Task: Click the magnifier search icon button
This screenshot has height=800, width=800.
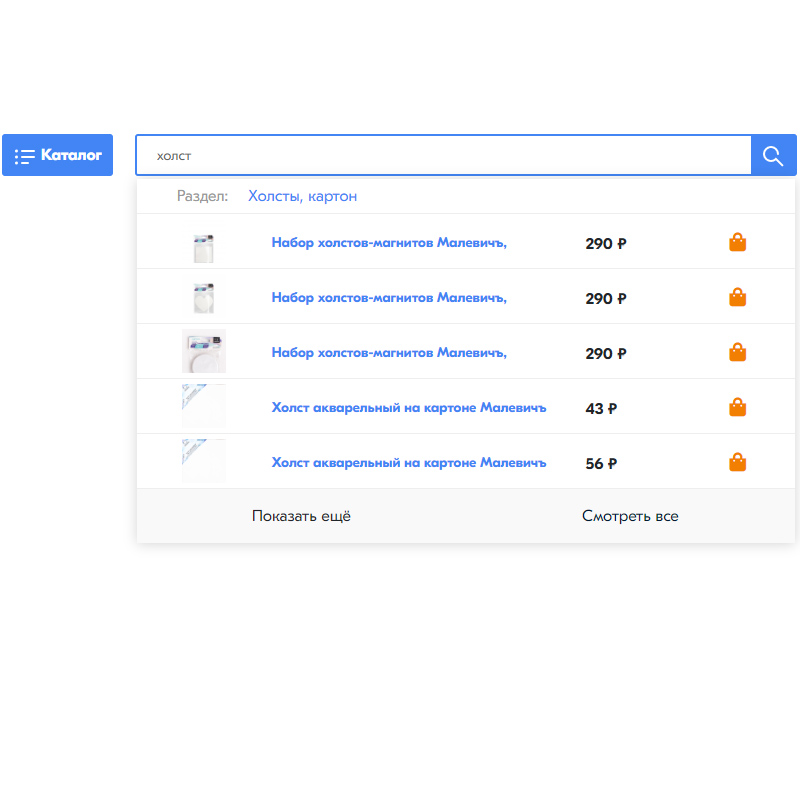Action: (x=773, y=155)
